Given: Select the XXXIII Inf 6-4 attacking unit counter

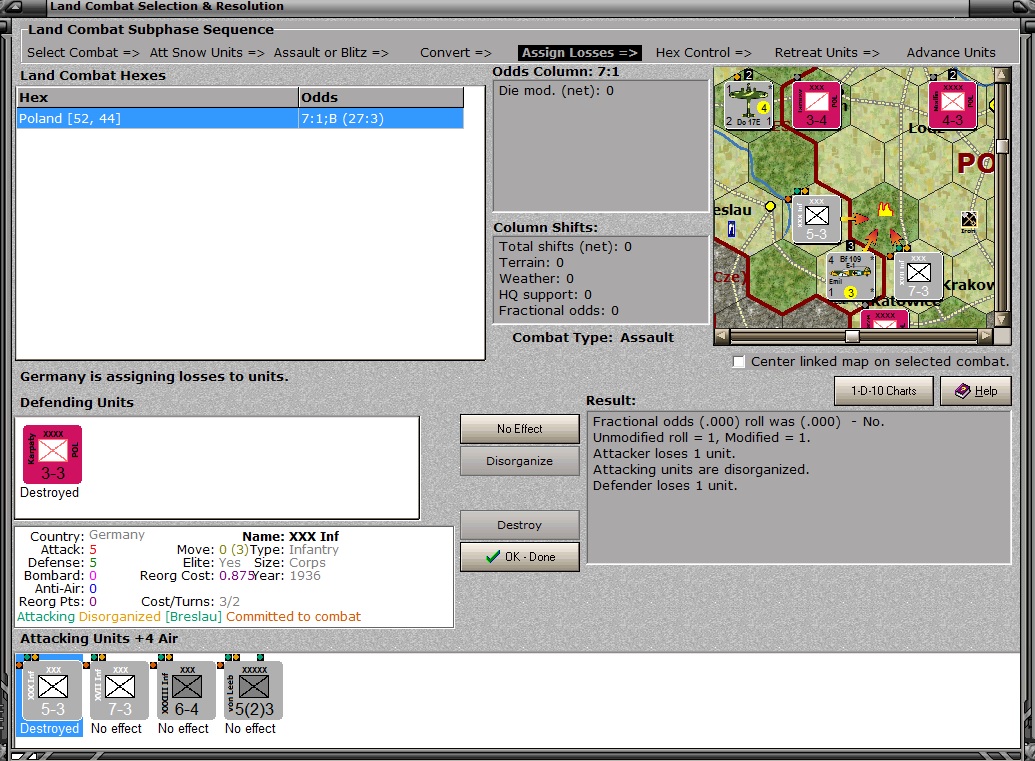Looking at the screenshot, I should (187, 690).
